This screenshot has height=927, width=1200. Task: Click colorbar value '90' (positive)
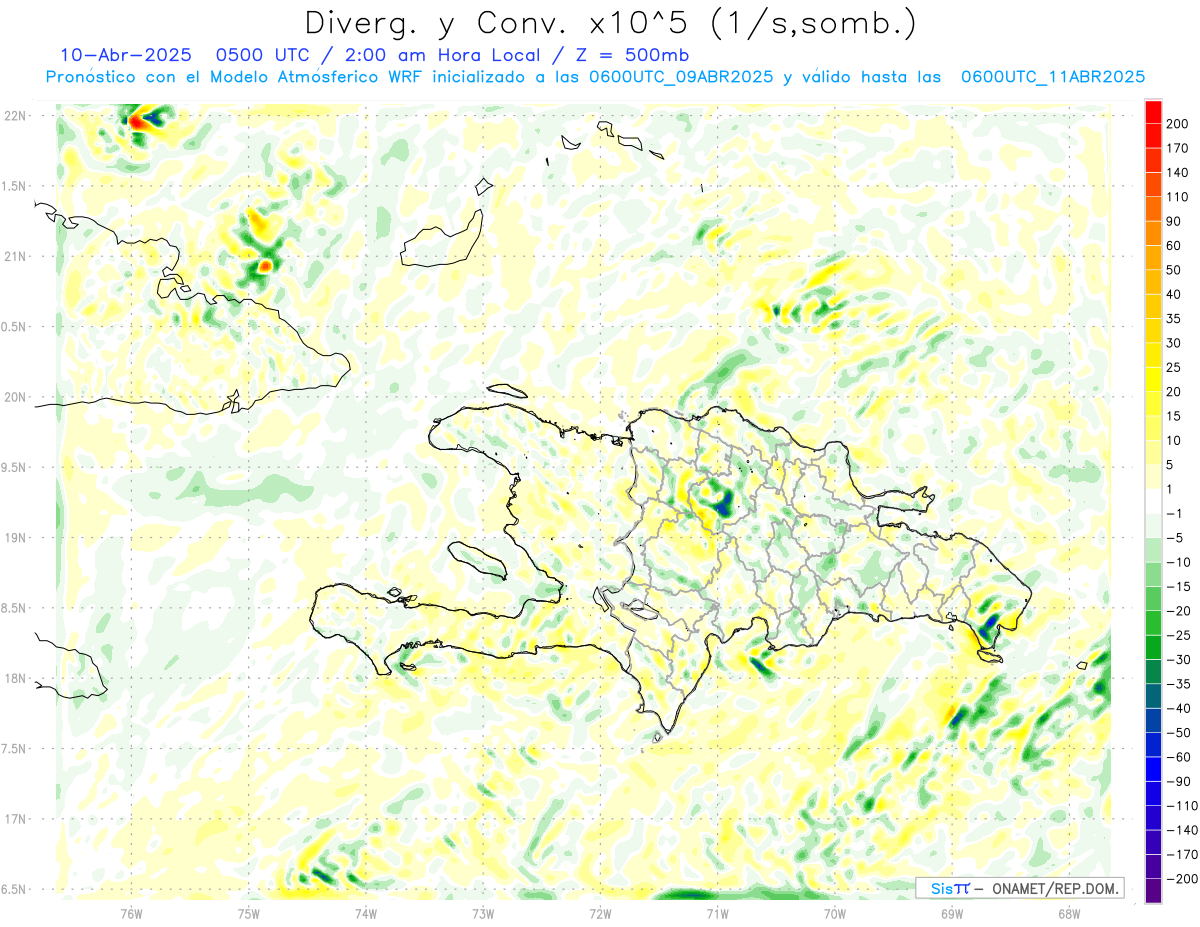point(1174,221)
